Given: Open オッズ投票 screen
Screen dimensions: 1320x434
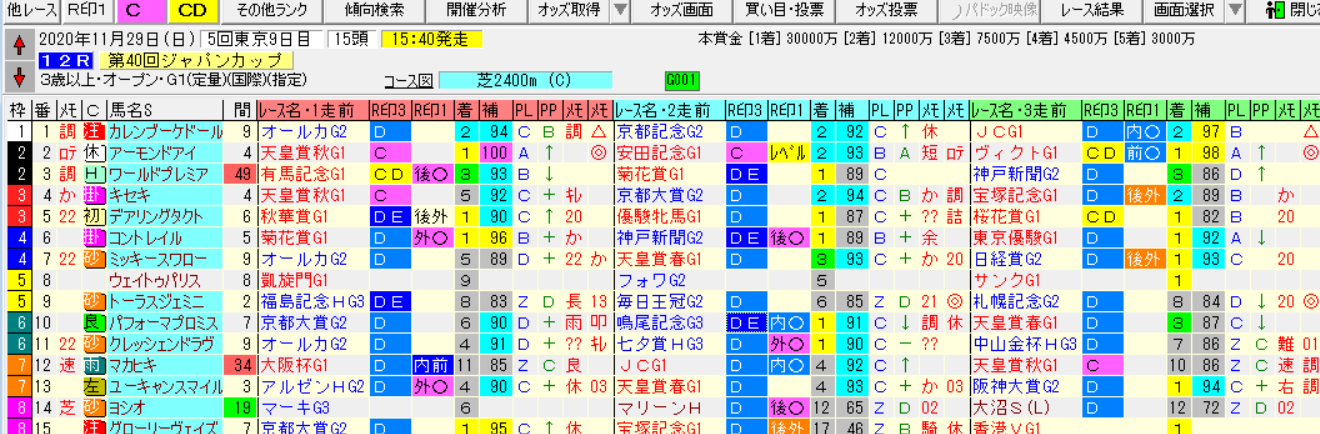Looking at the screenshot, I should pyautogui.click(x=886, y=11).
